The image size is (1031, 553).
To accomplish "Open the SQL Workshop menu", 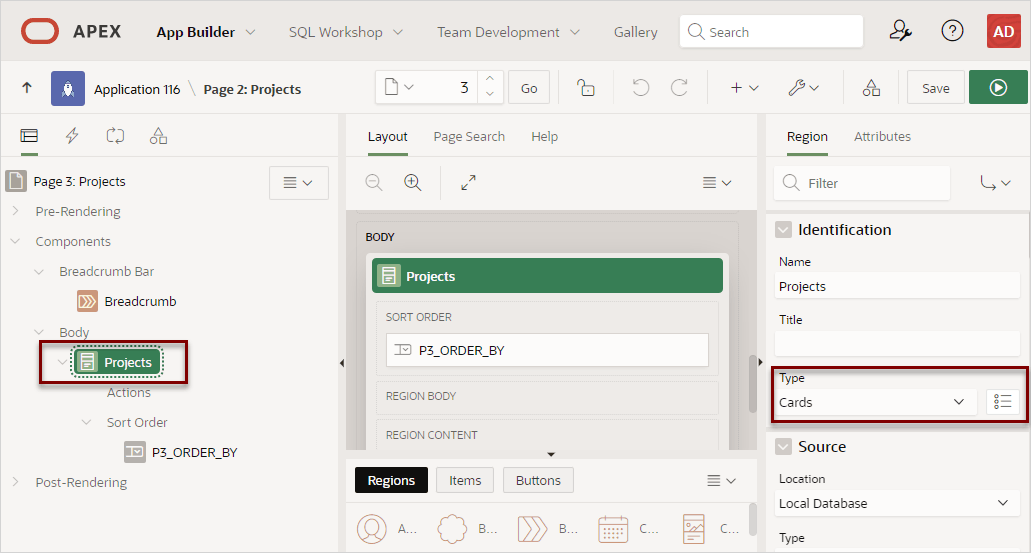I will point(346,32).
